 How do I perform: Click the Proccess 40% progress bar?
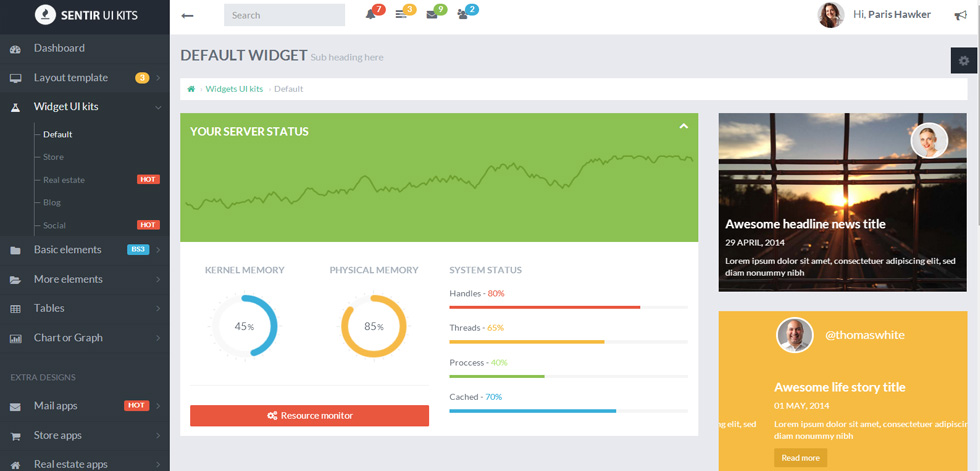(568, 376)
